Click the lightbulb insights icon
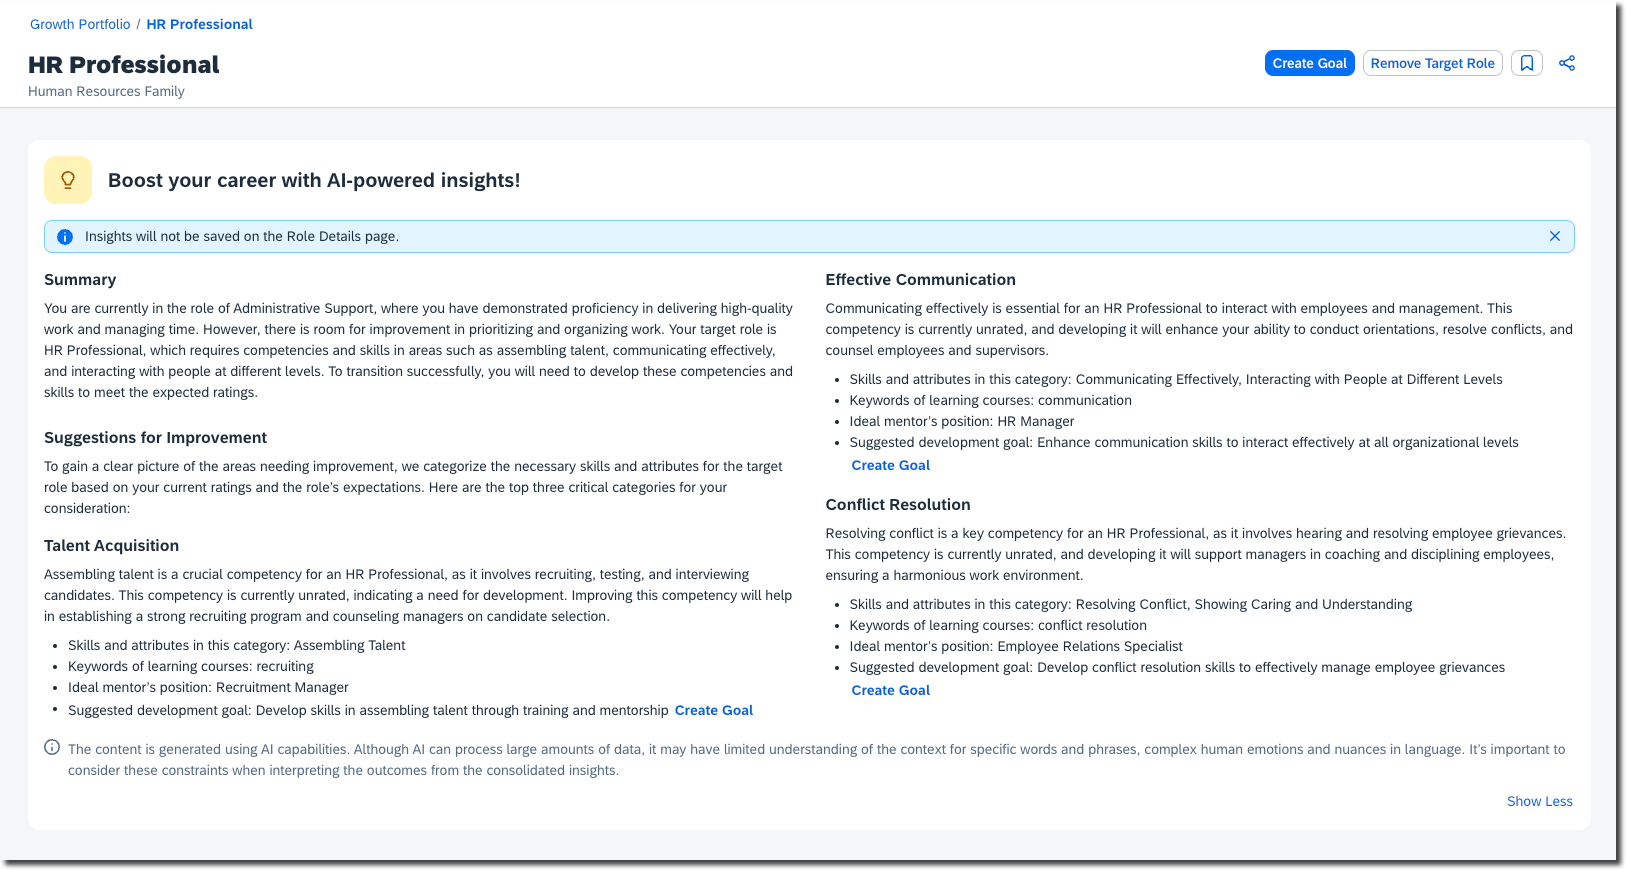Screen dimensions: 1626x870 click(x=68, y=180)
